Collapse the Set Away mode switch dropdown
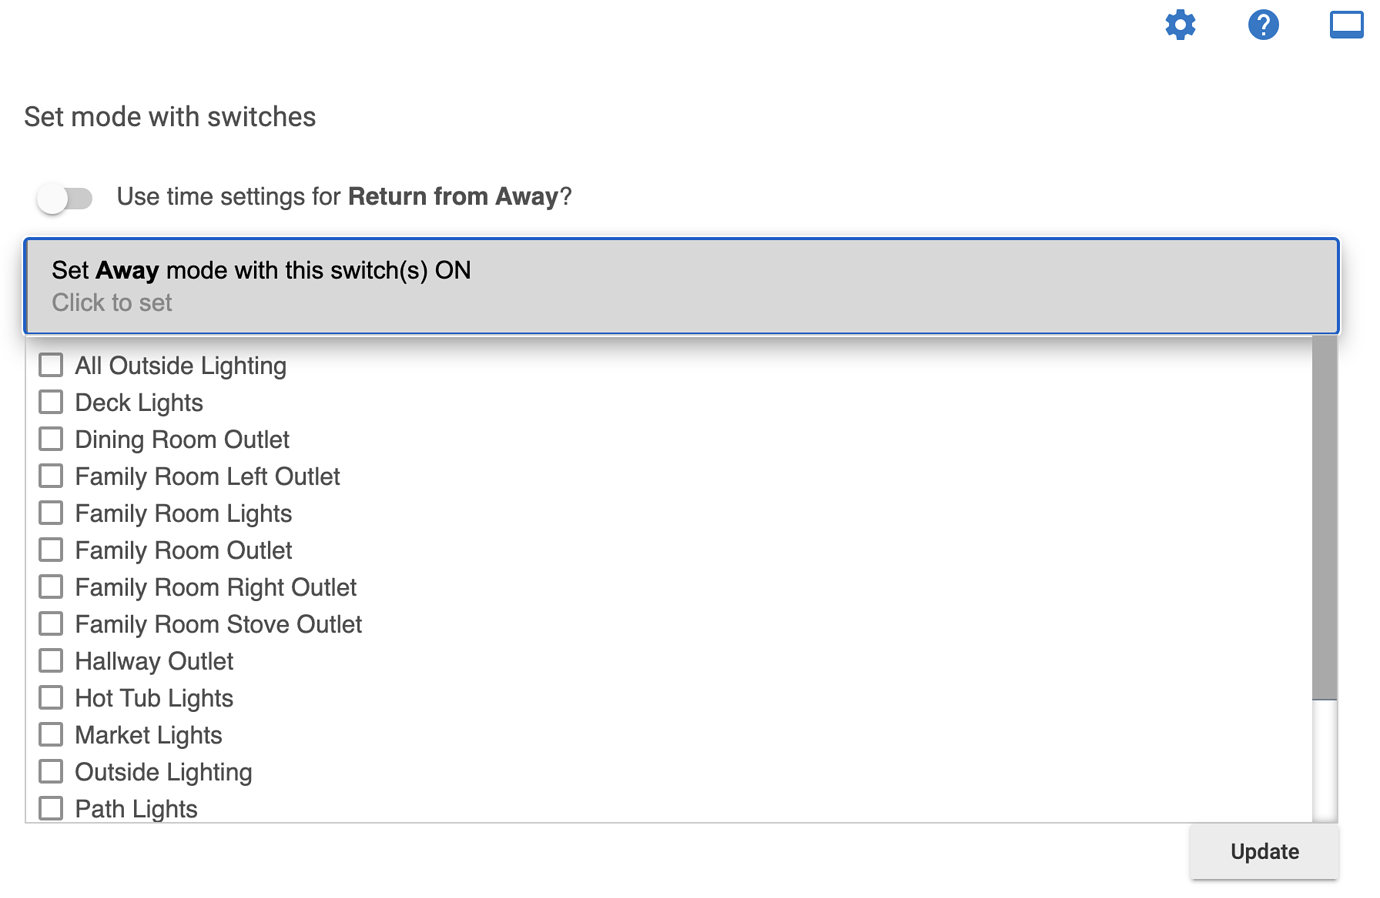Viewport: 1380px width, 898px height. tap(681, 286)
